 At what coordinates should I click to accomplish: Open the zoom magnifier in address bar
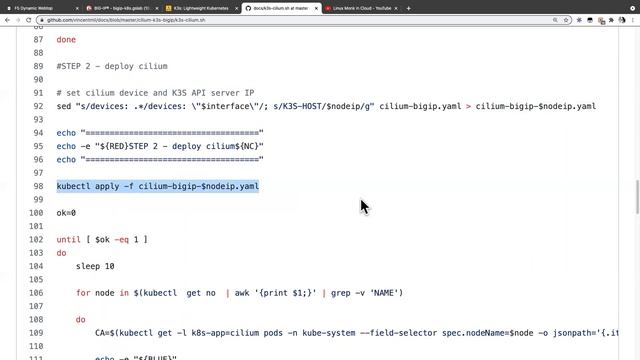[555, 20]
